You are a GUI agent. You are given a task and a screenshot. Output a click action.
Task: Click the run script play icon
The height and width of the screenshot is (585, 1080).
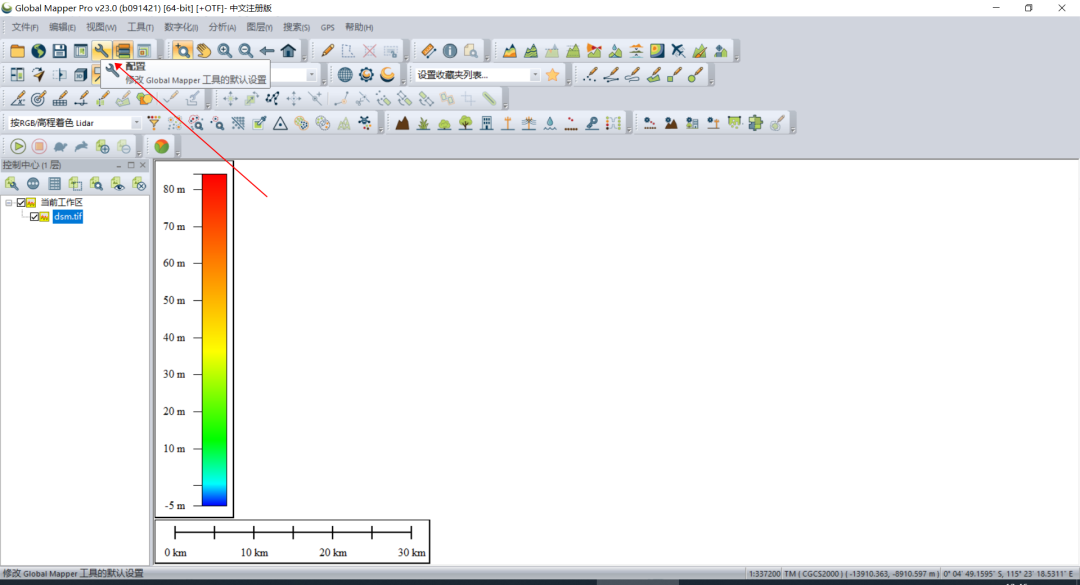point(18,146)
